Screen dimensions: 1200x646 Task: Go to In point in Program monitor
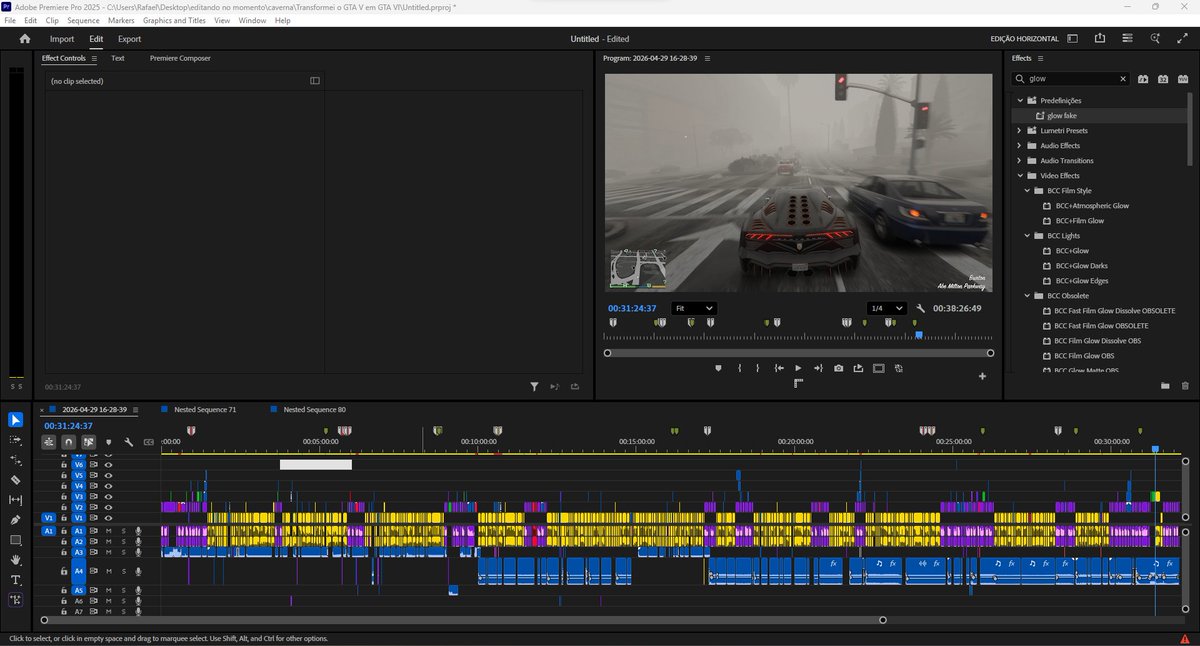pos(778,368)
